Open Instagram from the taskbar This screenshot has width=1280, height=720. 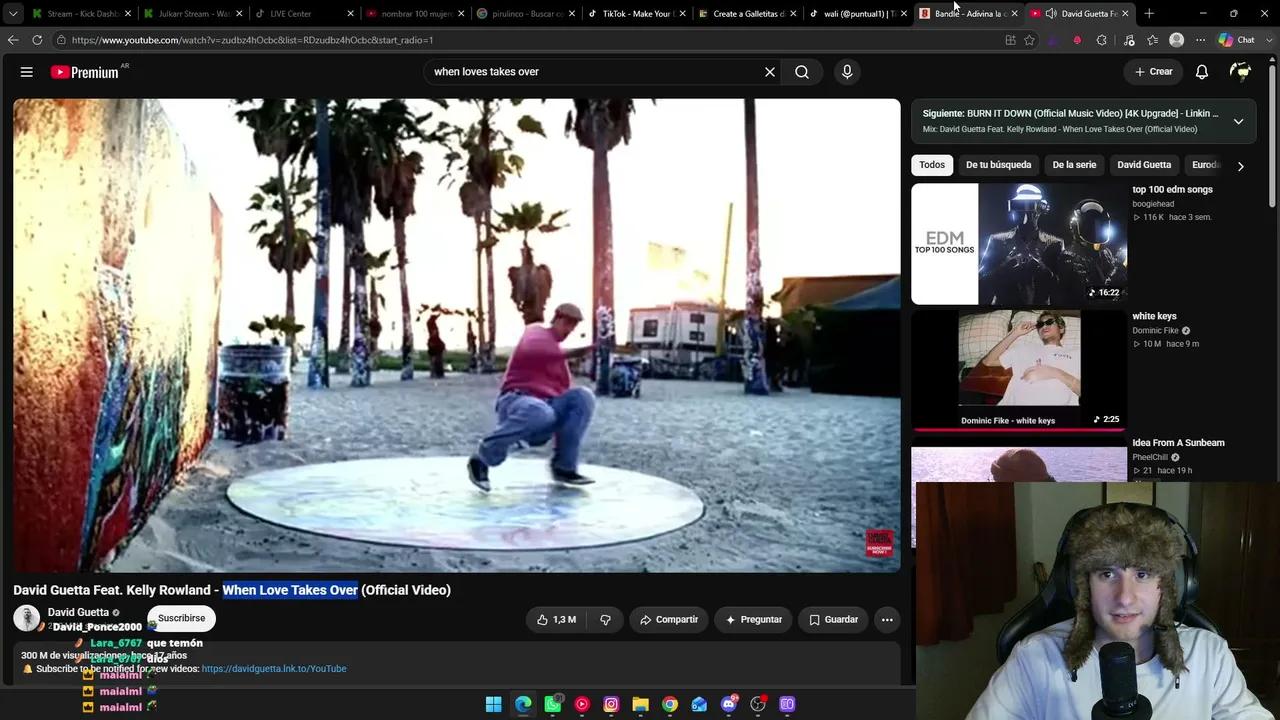point(611,704)
